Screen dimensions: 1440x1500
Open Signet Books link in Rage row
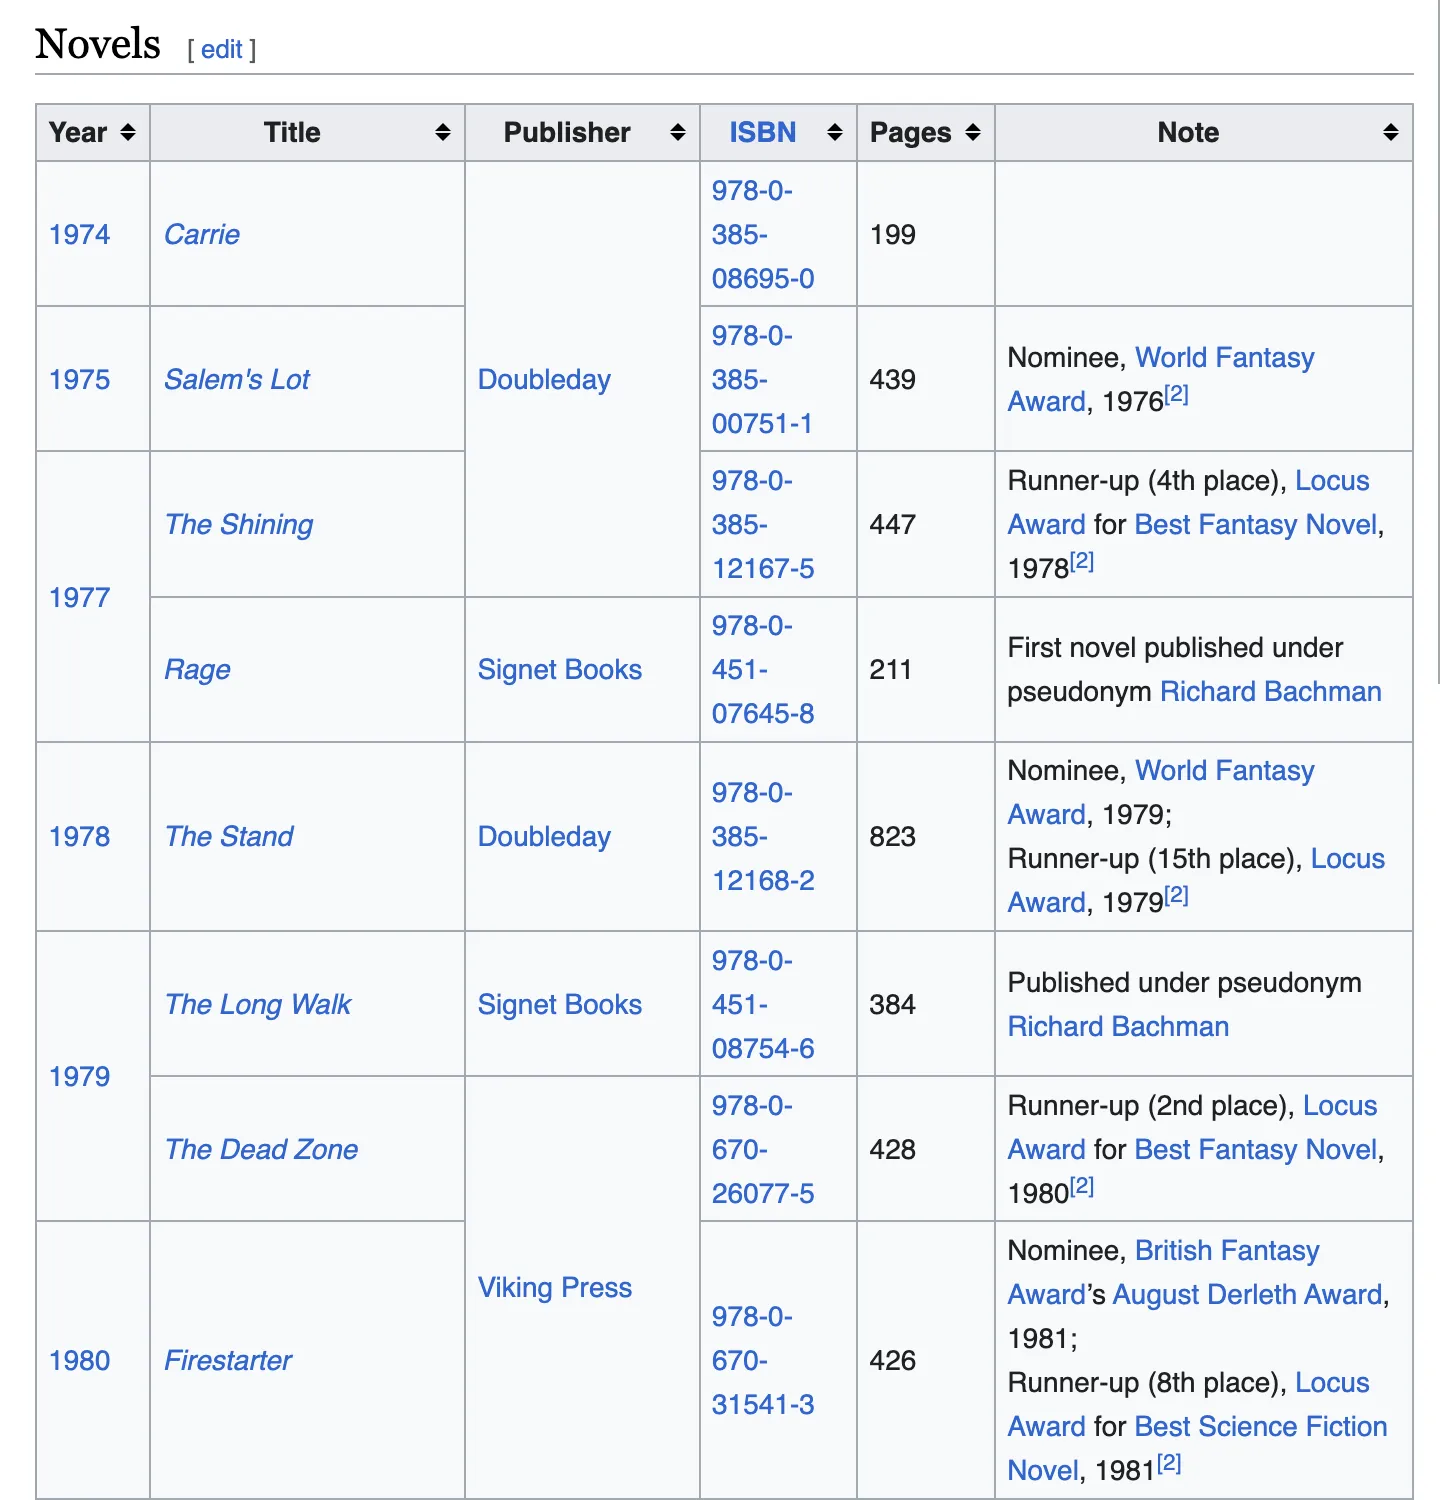(x=559, y=669)
